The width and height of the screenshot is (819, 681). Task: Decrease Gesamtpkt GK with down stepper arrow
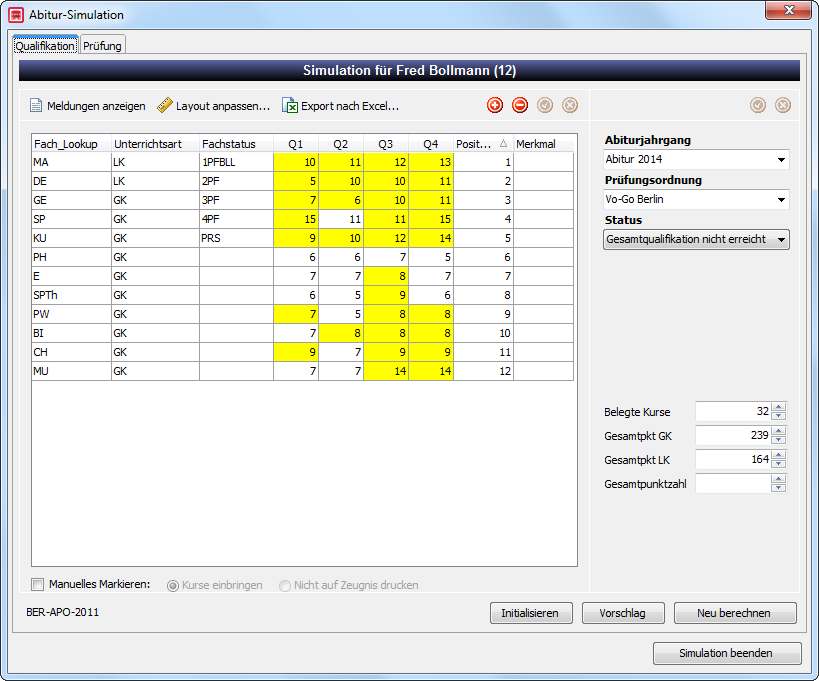click(x=778, y=440)
